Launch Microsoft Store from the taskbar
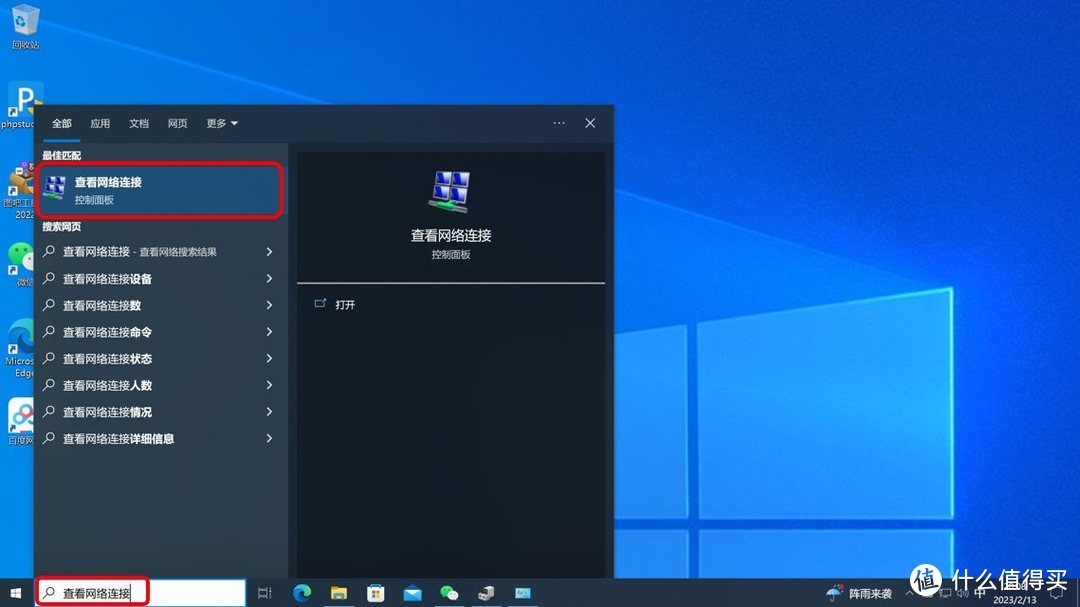Image resolution: width=1080 pixels, height=607 pixels. click(x=376, y=593)
